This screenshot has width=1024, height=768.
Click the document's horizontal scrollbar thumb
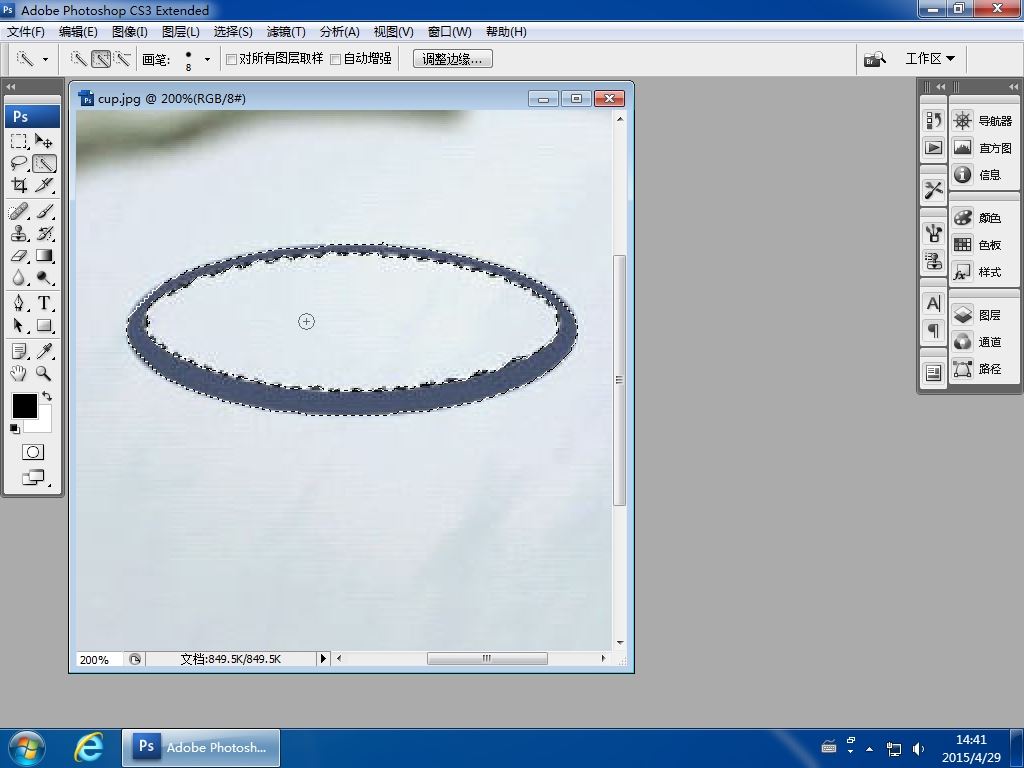487,659
